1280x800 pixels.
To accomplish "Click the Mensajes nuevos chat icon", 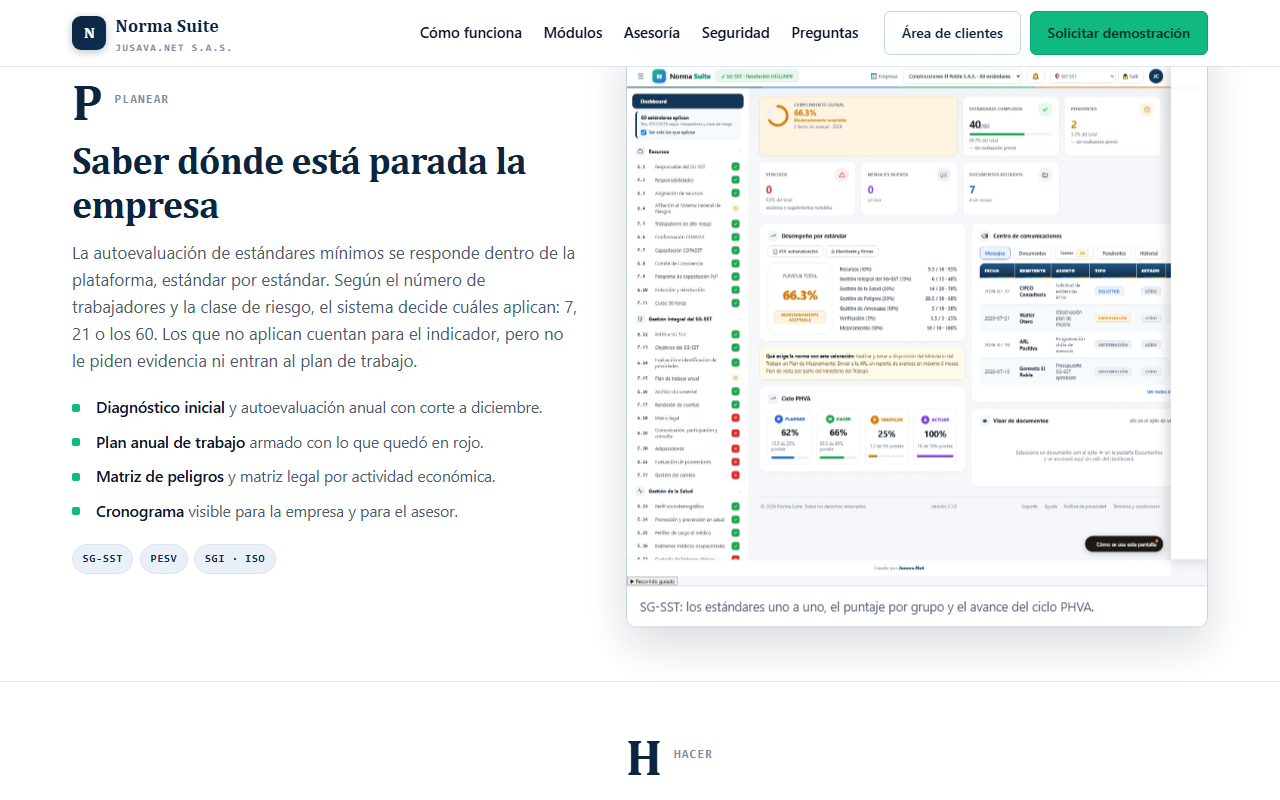I will (942, 174).
